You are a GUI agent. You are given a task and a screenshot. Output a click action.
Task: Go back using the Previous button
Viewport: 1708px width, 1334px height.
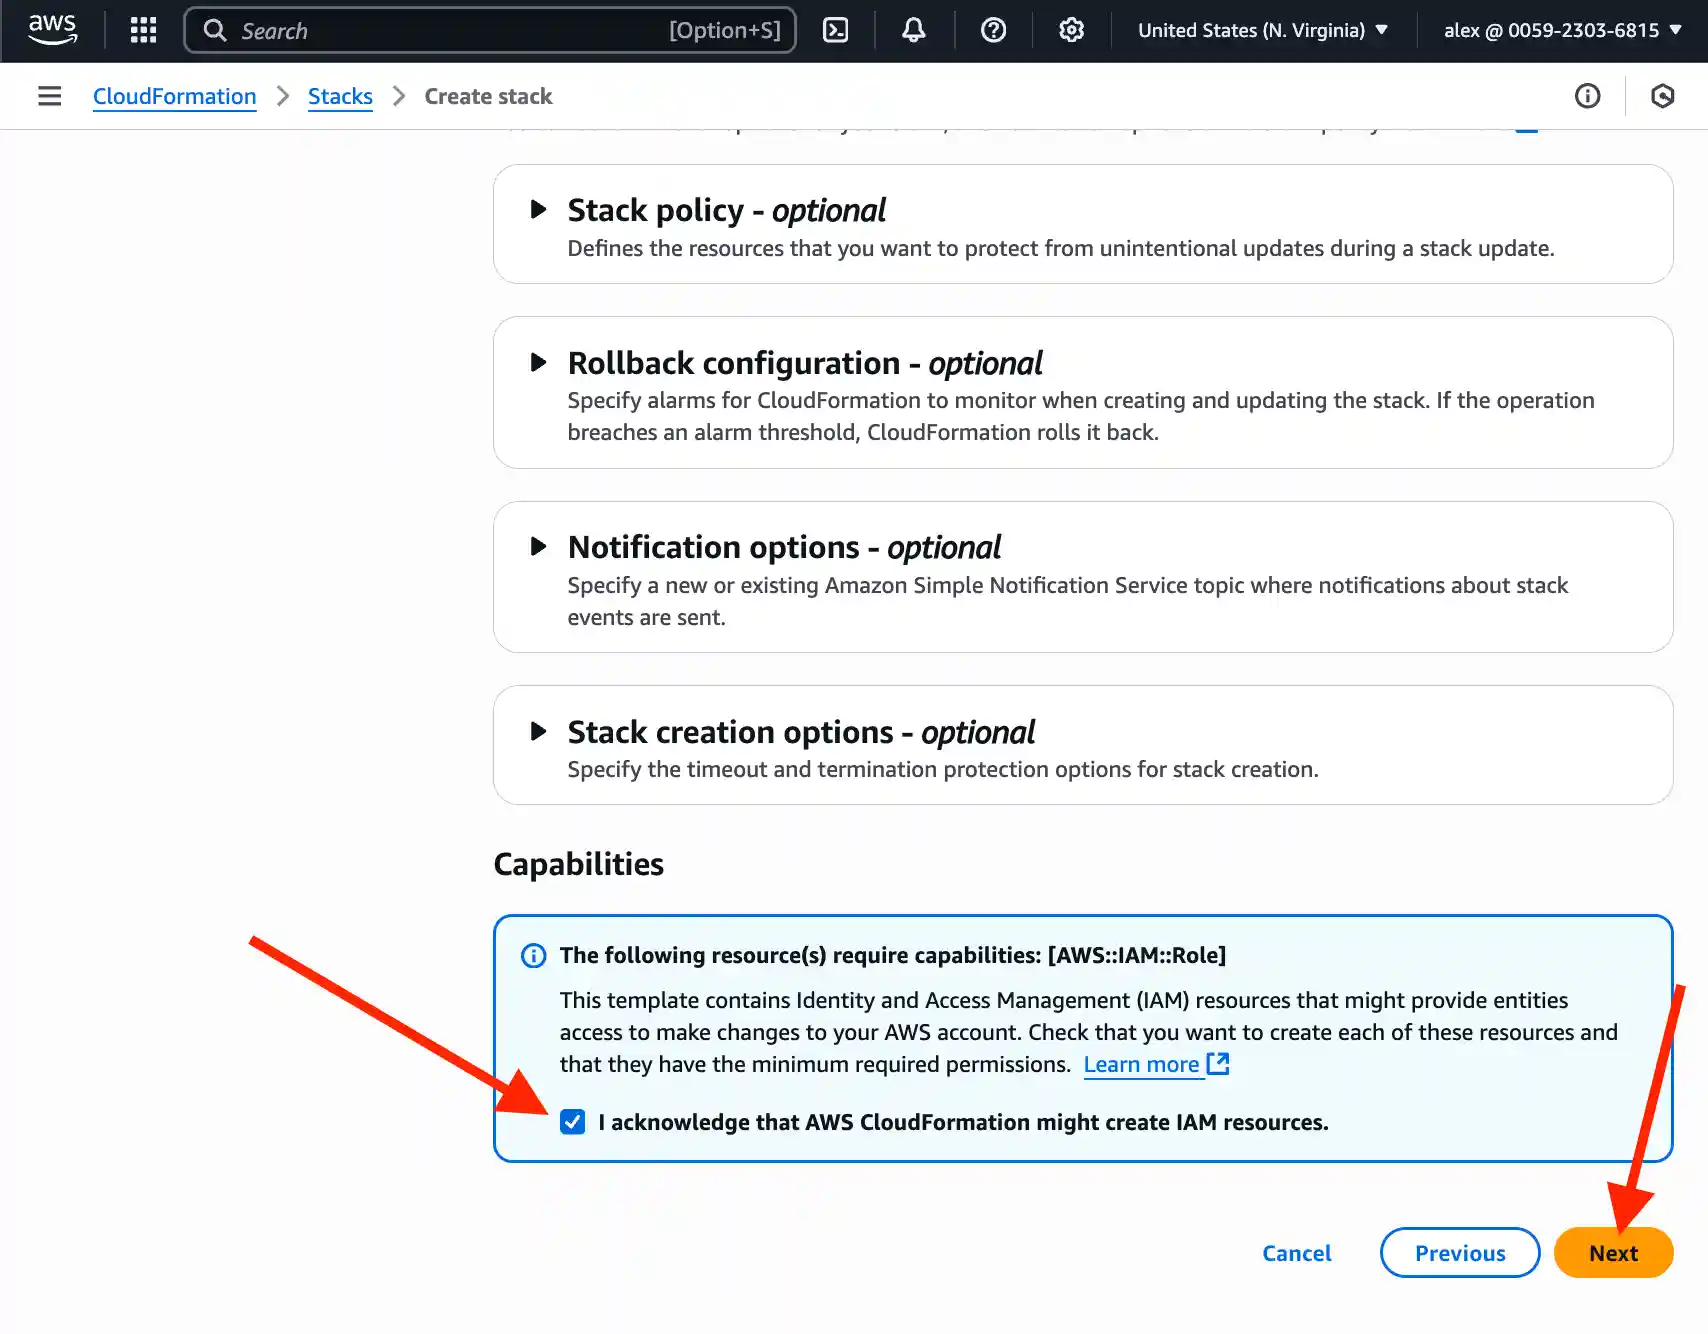[x=1459, y=1252]
